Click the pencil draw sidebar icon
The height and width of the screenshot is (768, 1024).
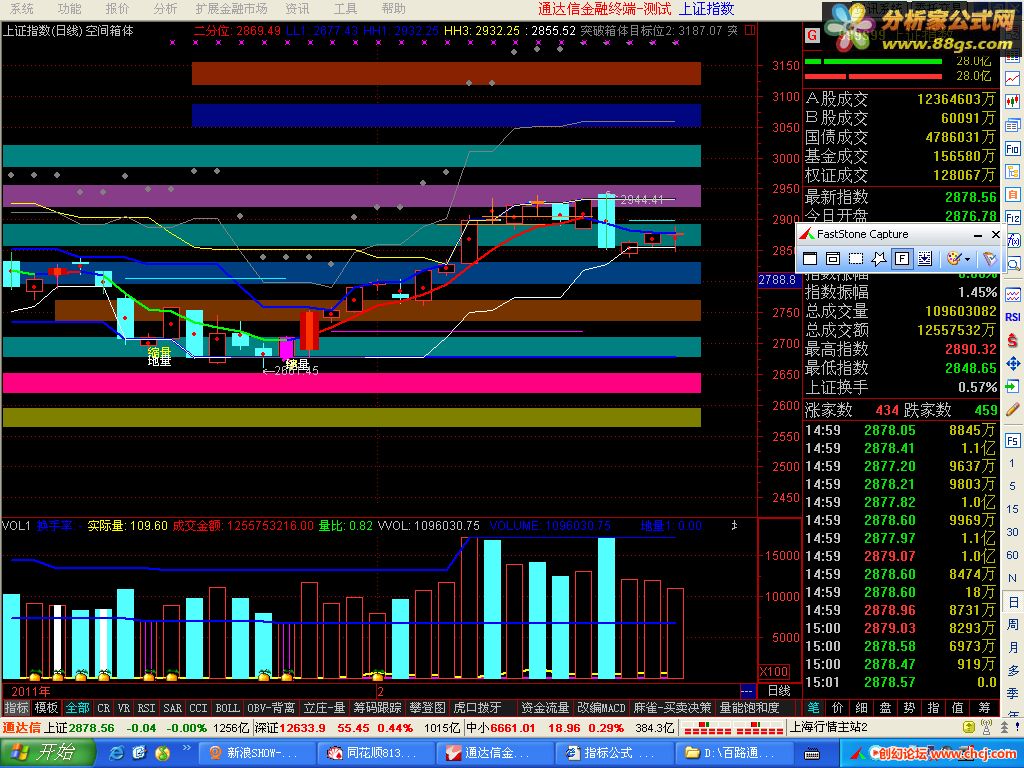pyautogui.click(x=1013, y=409)
